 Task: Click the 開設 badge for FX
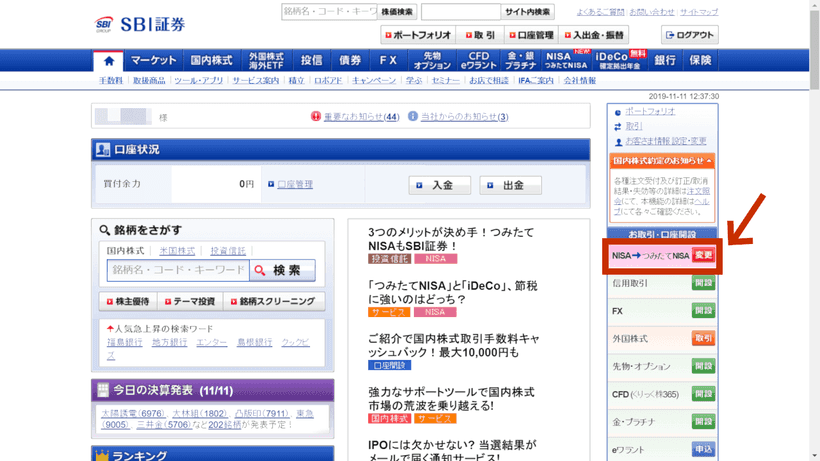703,310
